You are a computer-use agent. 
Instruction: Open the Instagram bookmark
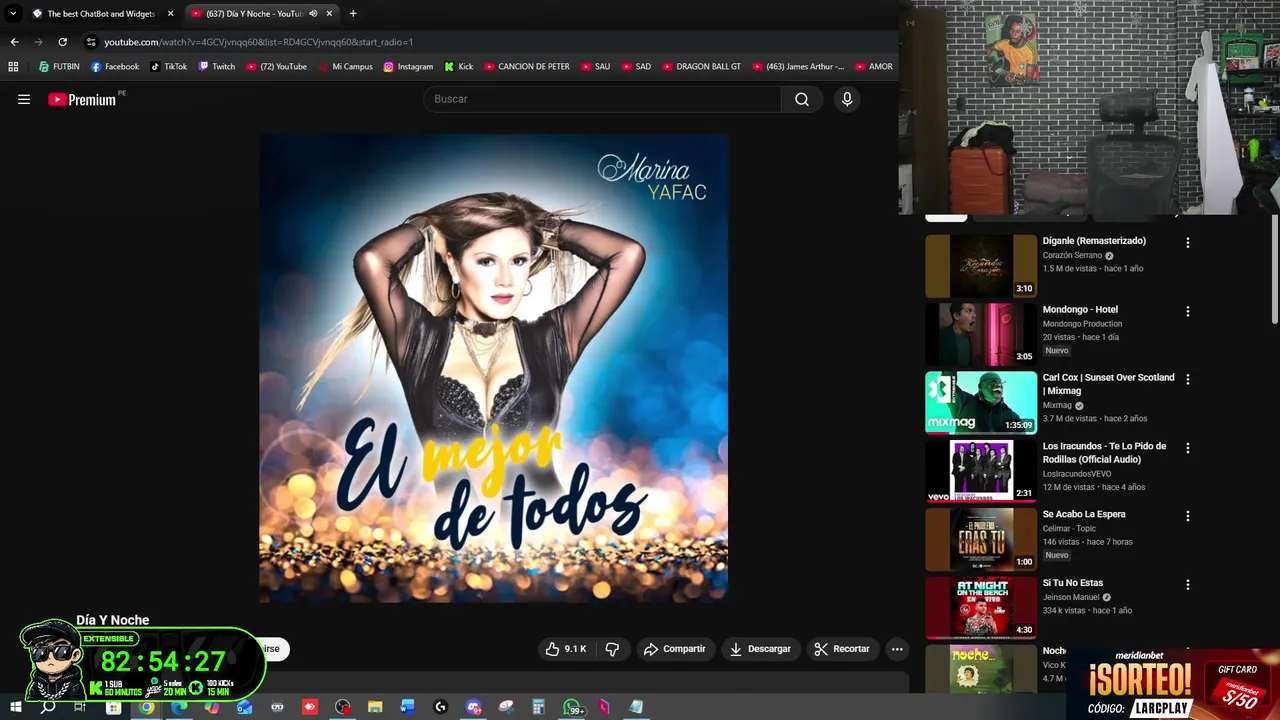point(408,67)
